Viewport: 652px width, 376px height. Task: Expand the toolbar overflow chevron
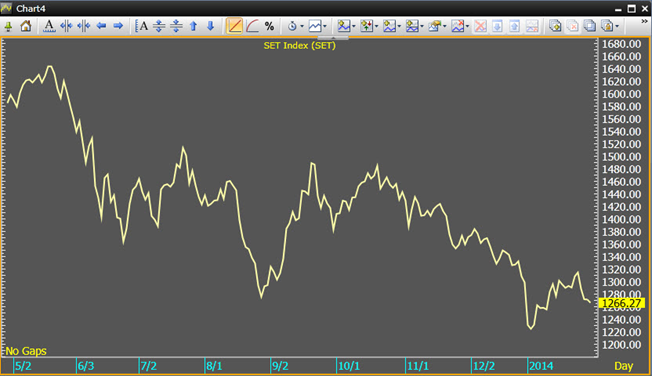coord(645,22)
